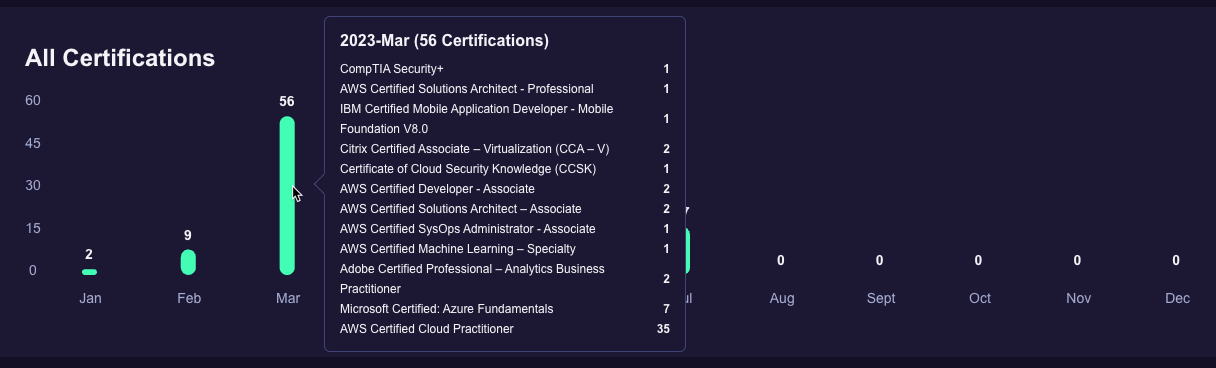Screen dimensions: 1216x368
Task: Click the y-axis label 30
Action: point(33,185)
